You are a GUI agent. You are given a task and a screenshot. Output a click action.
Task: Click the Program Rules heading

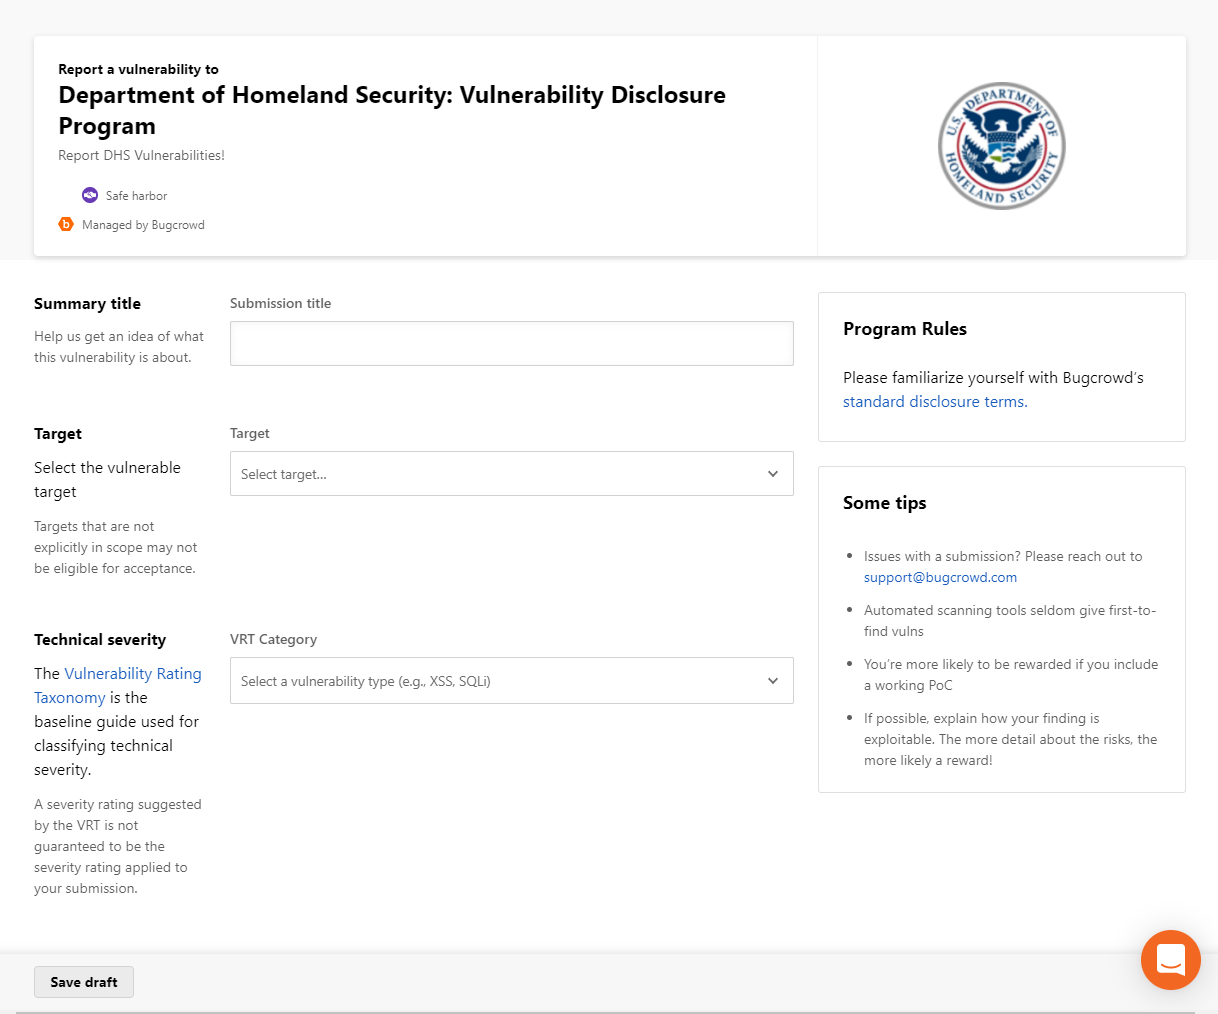tap(905, 329)
